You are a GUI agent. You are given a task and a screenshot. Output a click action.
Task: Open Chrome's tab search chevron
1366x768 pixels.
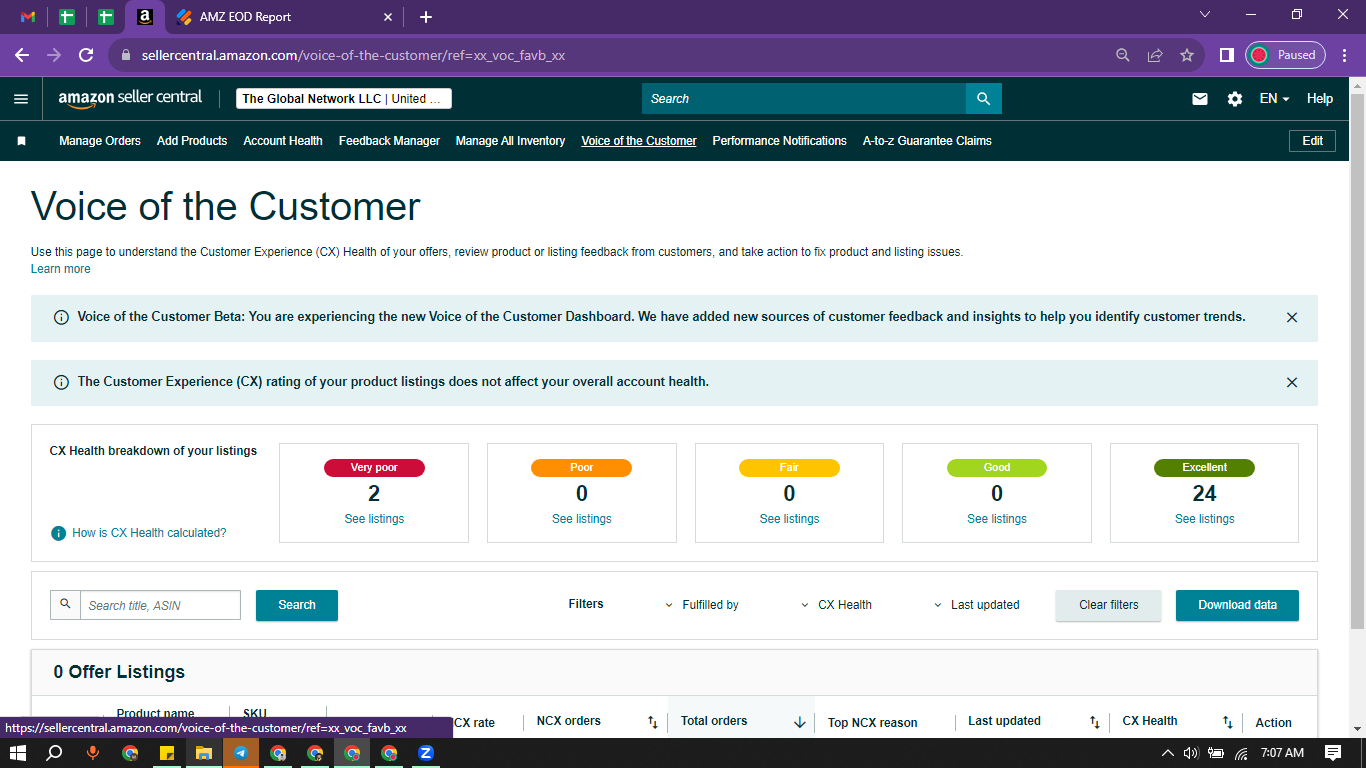pos(1205,15)
